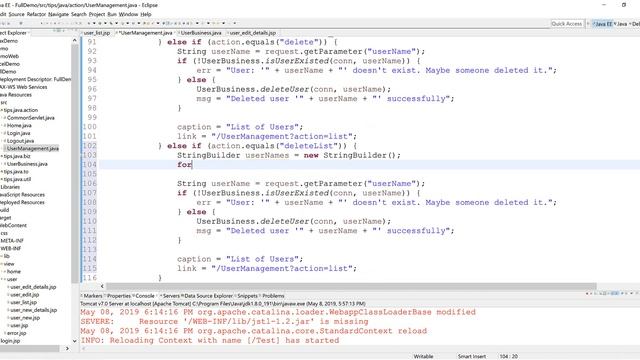Select UserManagement.java in Project Explorer tree

(x=33, y=149)
